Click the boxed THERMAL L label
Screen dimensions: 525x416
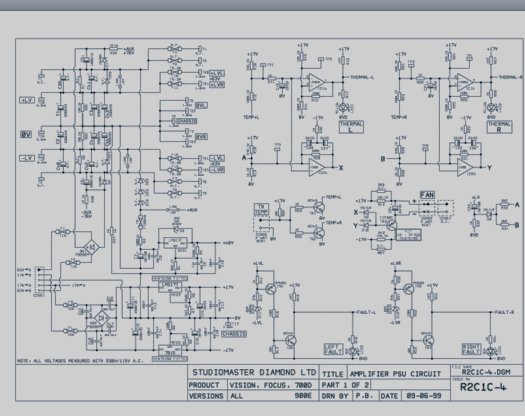coord(351,127)
